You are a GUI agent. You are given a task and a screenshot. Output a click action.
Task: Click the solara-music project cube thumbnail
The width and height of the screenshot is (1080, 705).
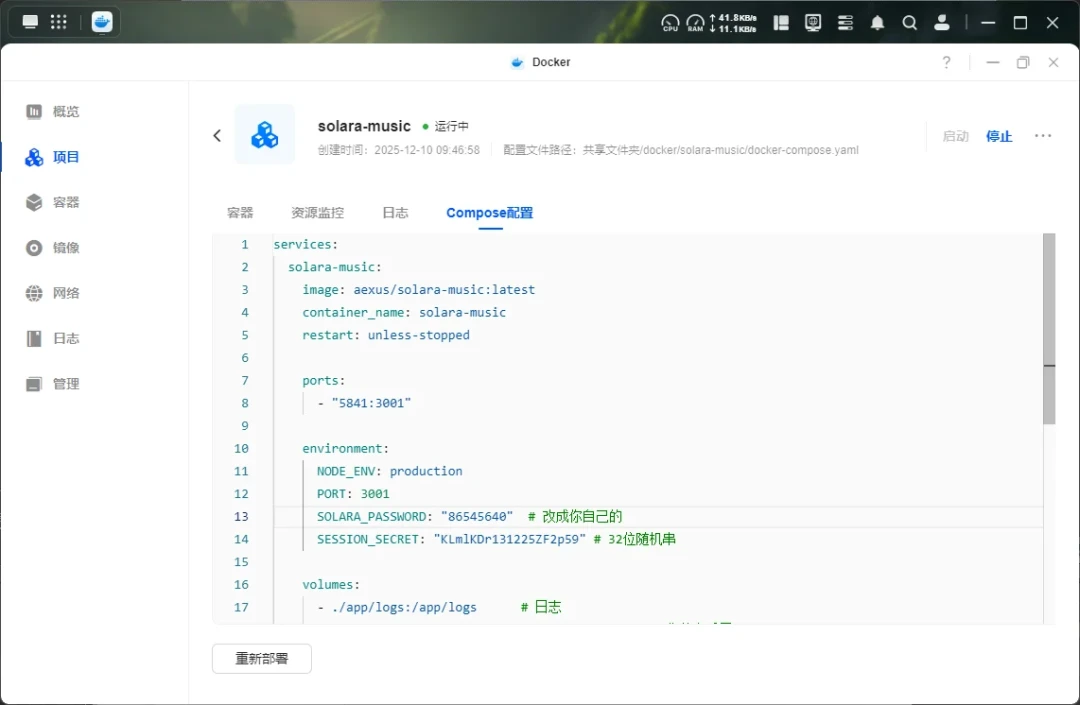pos(264,134)
